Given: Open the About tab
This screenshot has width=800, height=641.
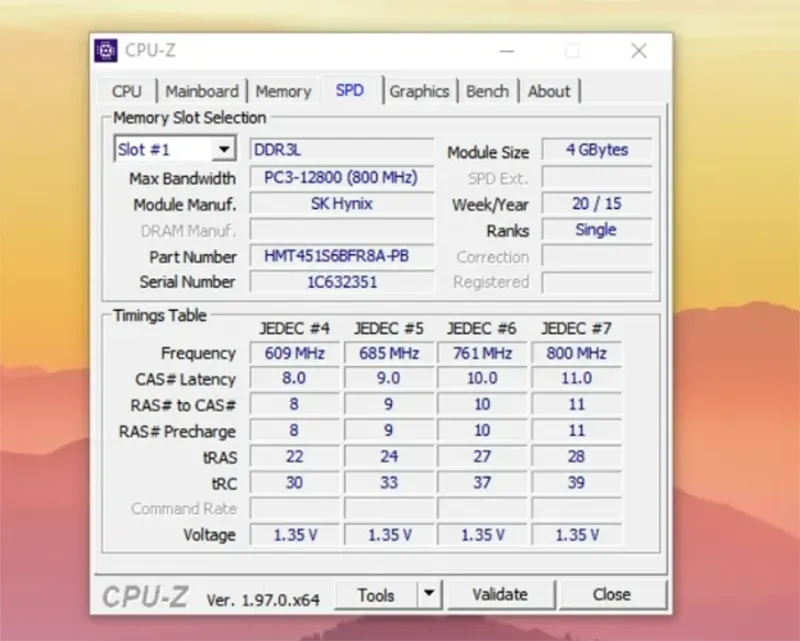Looking at the screenshot, I should click(549, 91).
